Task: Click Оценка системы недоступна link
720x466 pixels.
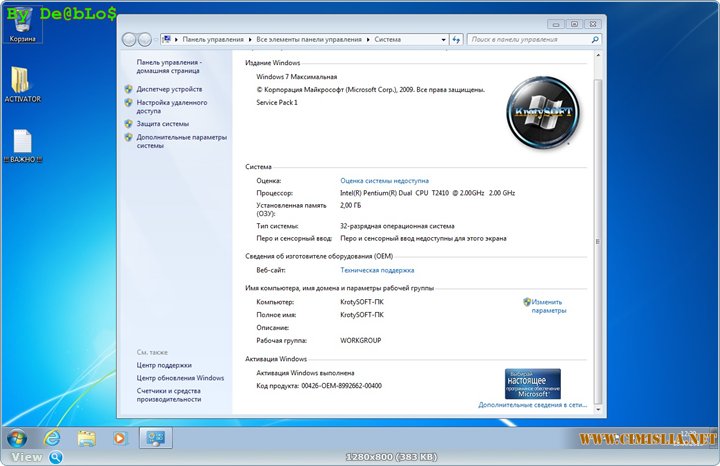Action: pos(384,181)
